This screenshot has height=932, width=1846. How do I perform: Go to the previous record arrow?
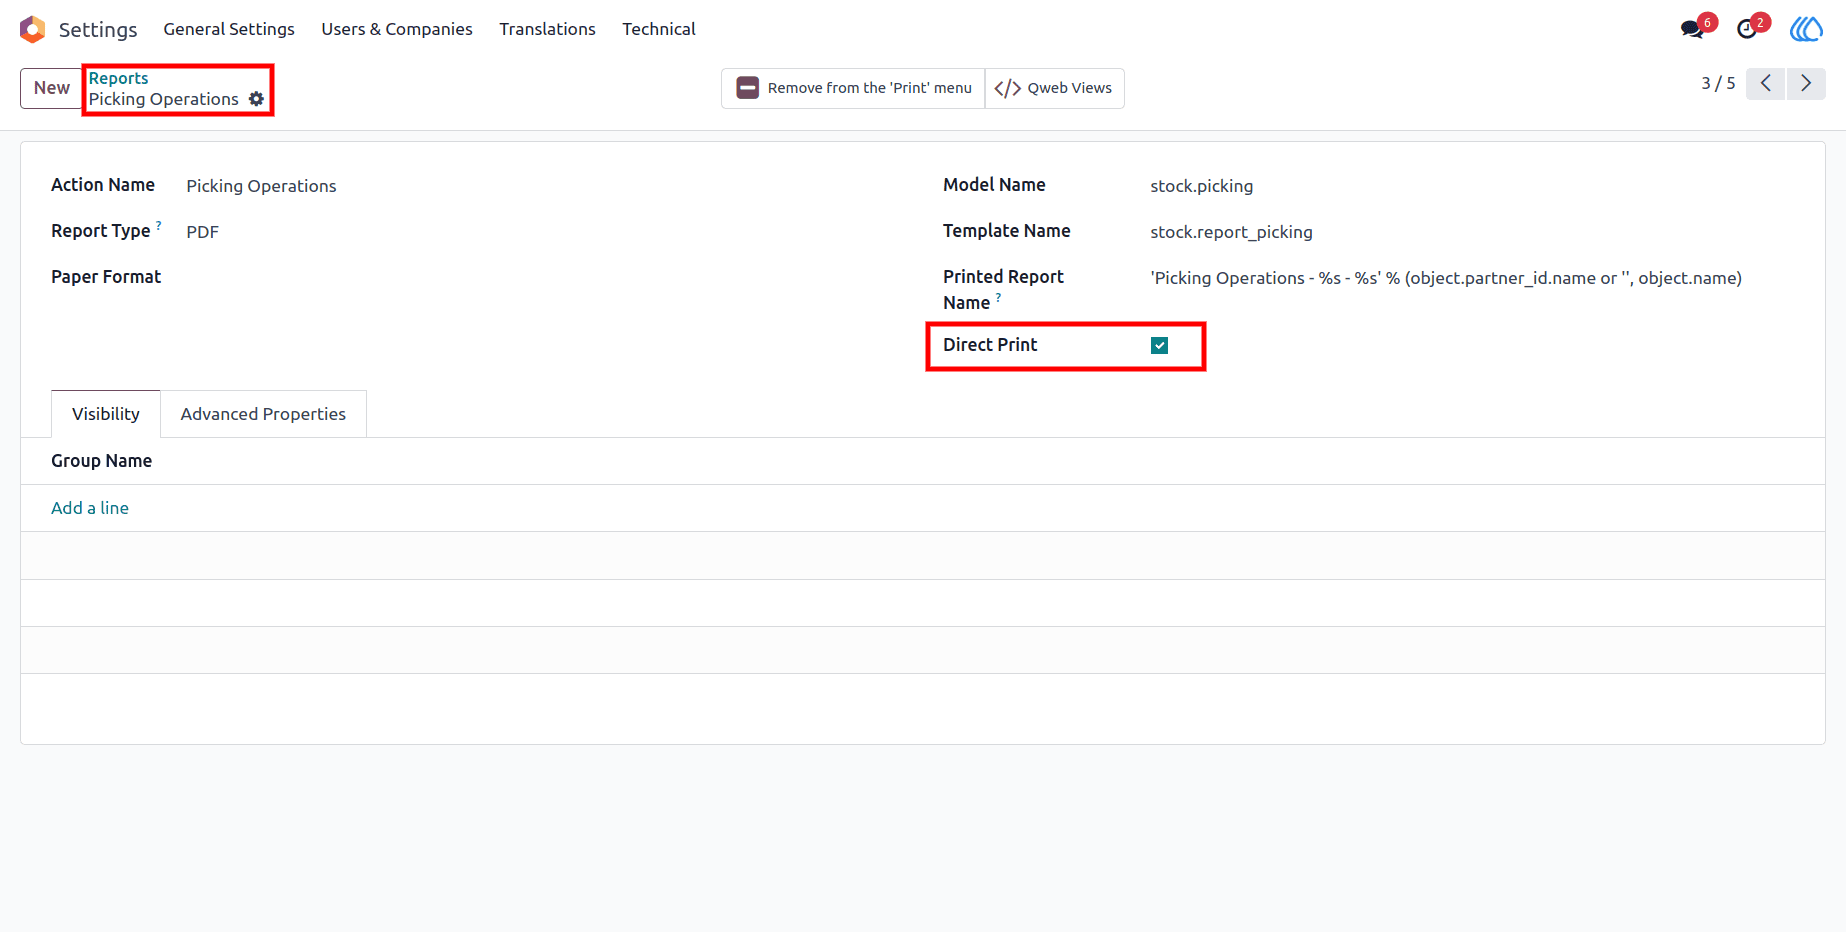tap(1766, 83)
